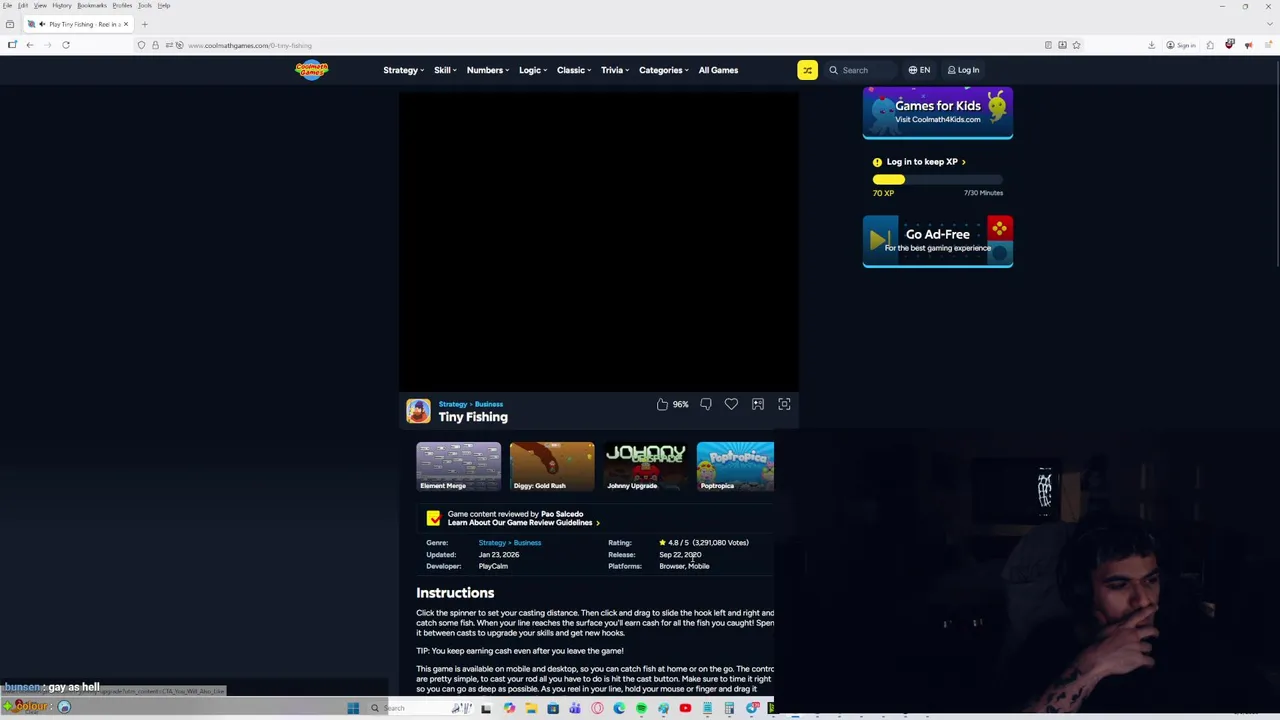1280x720 pixels.
Task: Click the browser Sign in button
Action: (1181, 45)
